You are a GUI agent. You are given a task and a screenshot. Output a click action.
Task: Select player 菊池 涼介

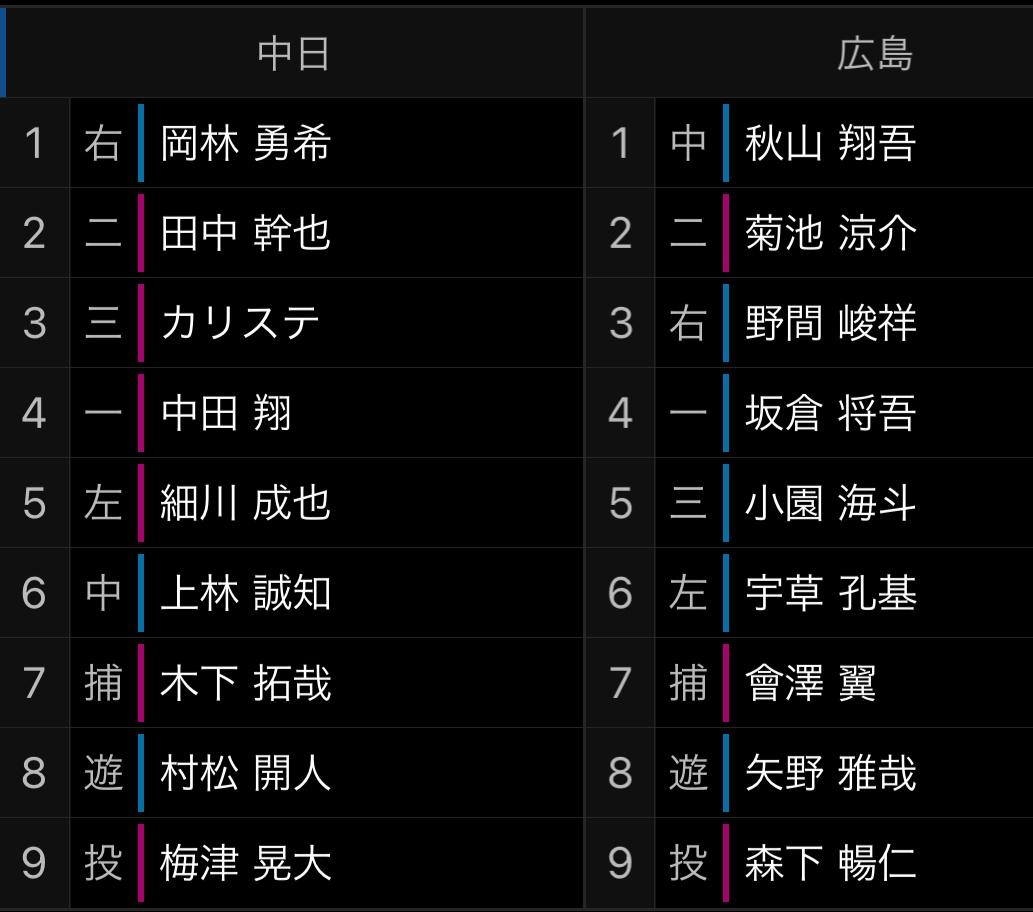pyautogui.click(x=830, y=233)
